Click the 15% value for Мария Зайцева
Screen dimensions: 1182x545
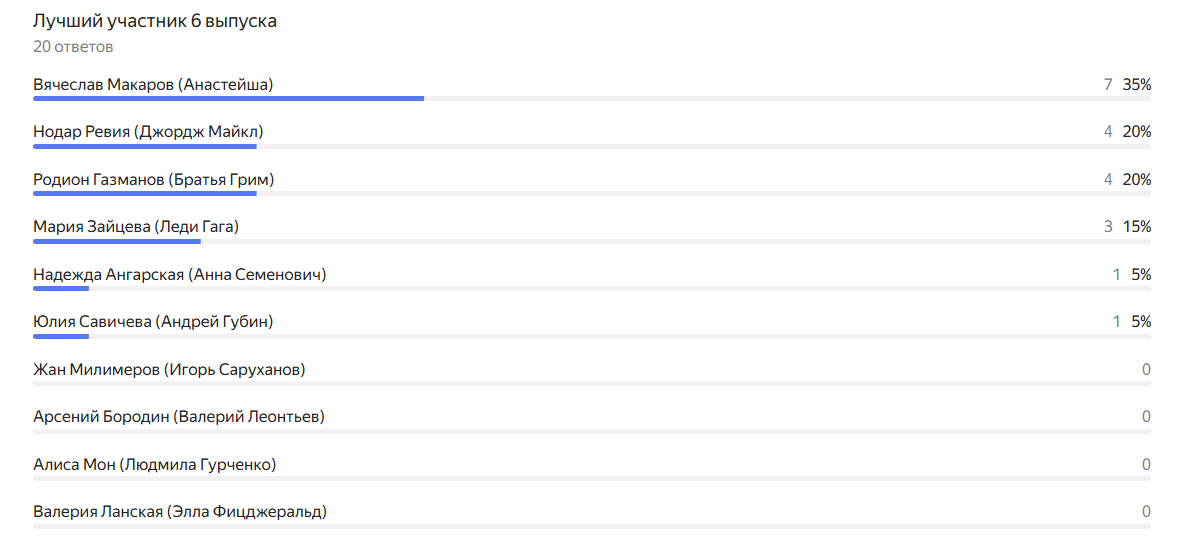pyautogui.click(x=1137, y=227)
